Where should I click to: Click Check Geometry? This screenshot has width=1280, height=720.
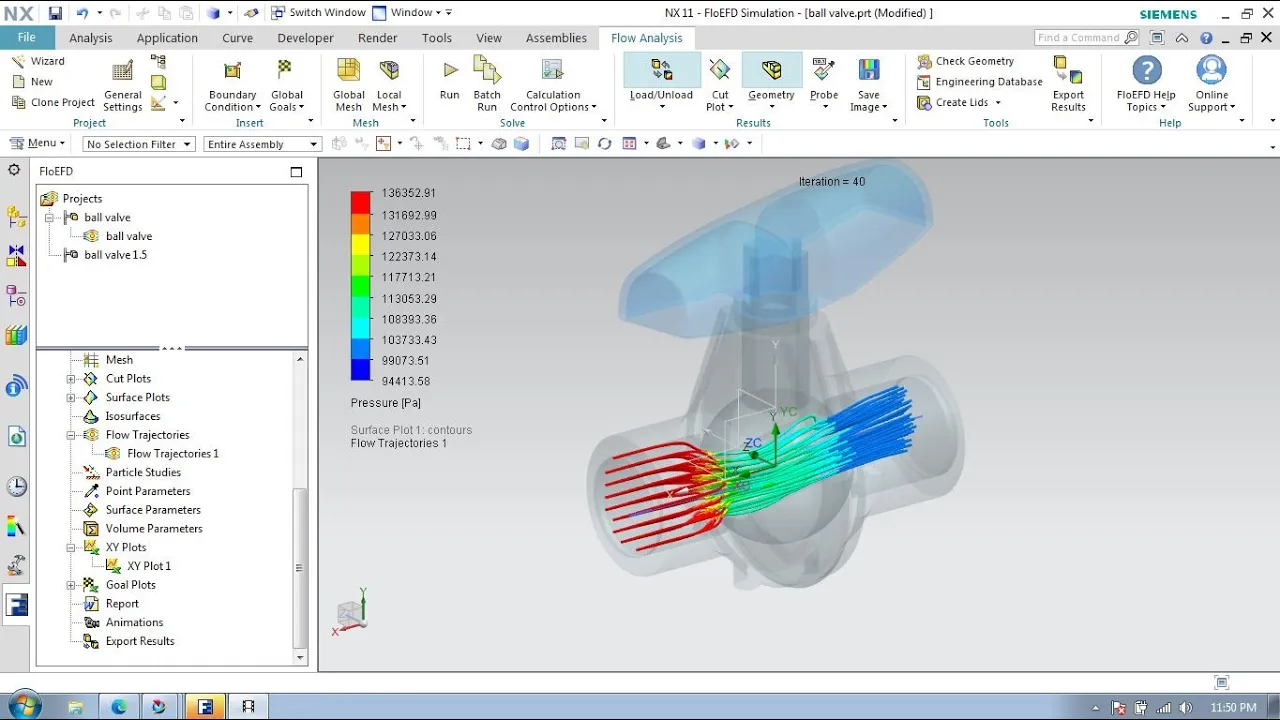tap(965, 61)
